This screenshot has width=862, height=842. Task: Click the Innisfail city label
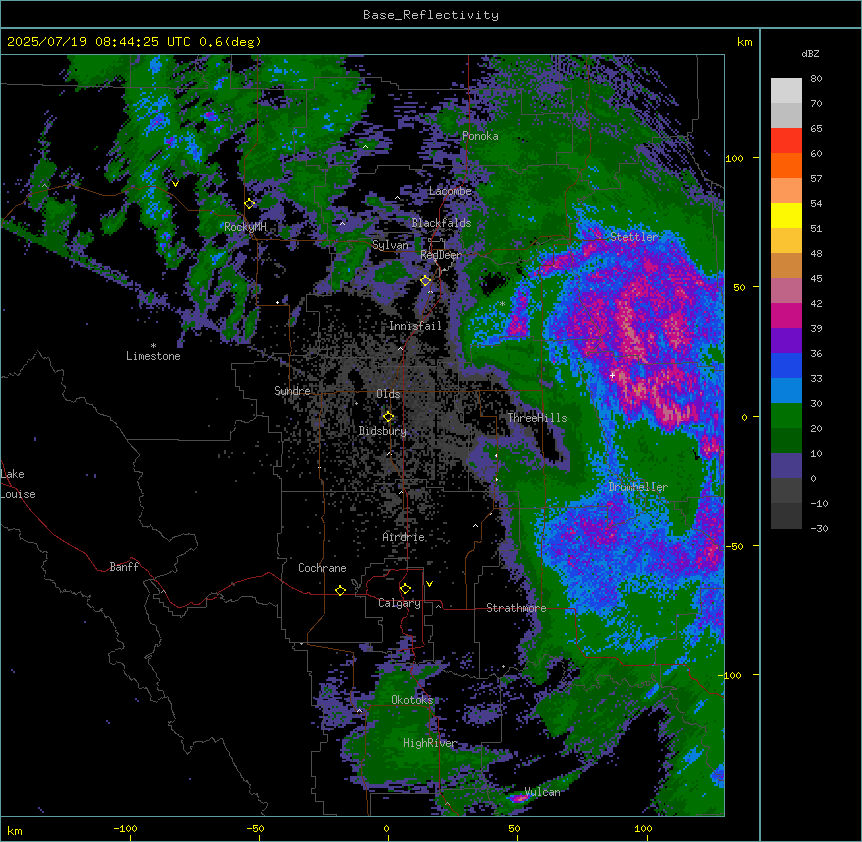click(x=415, y=326)
